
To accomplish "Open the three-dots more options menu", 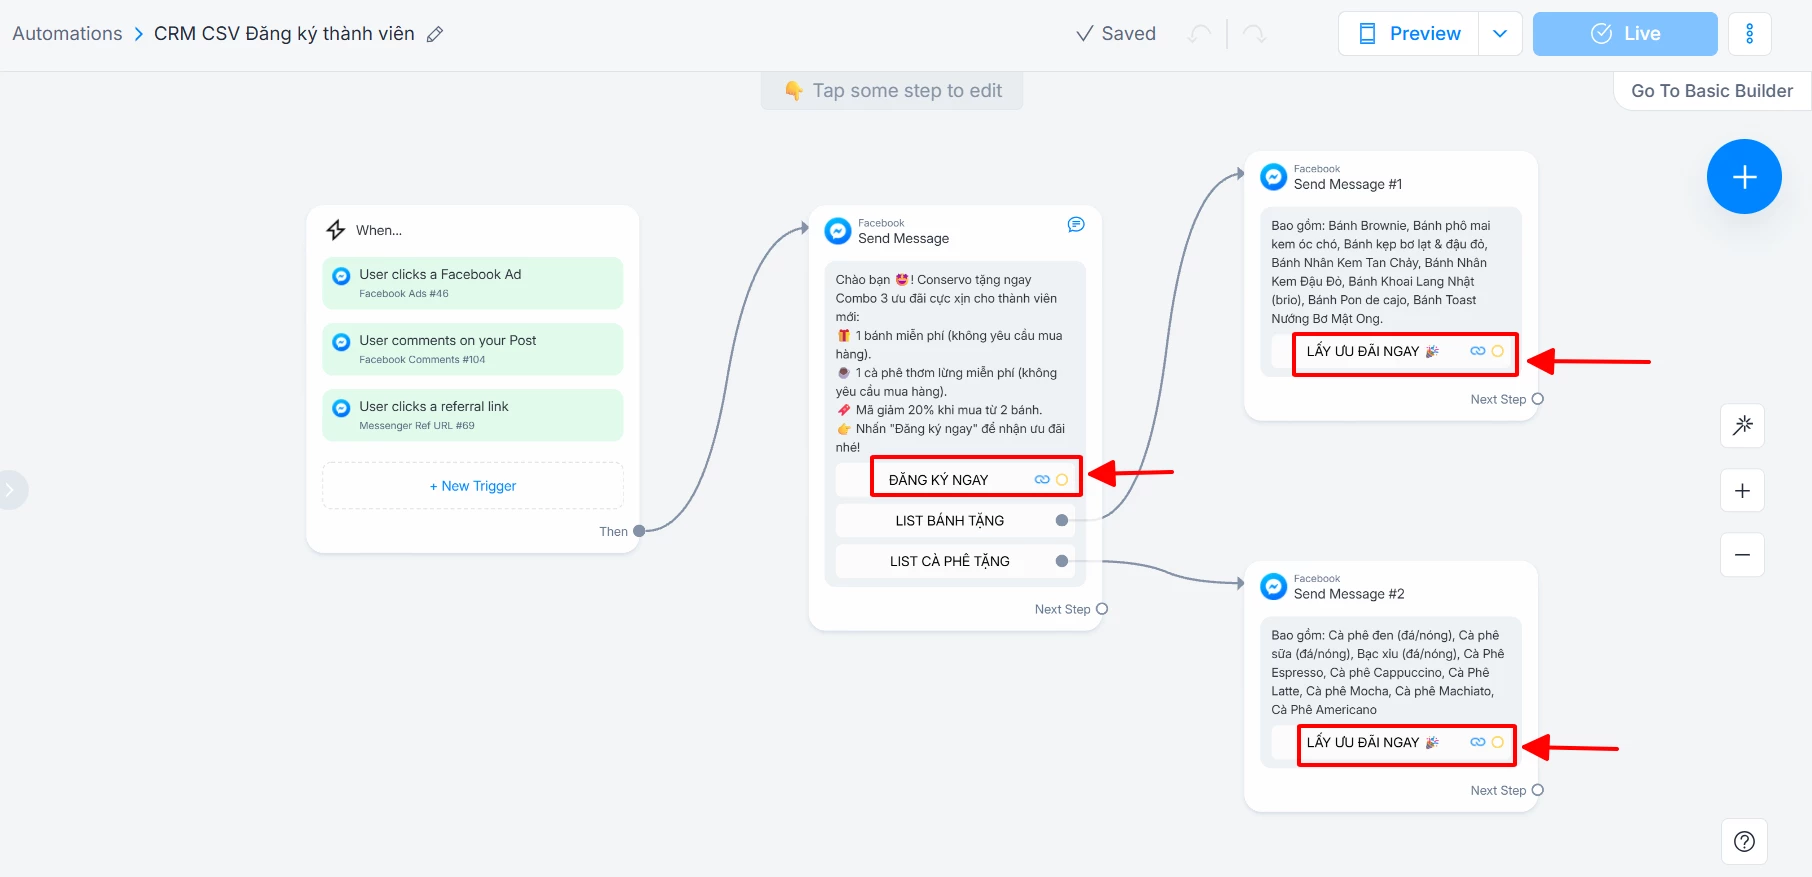I will 1749,34.
